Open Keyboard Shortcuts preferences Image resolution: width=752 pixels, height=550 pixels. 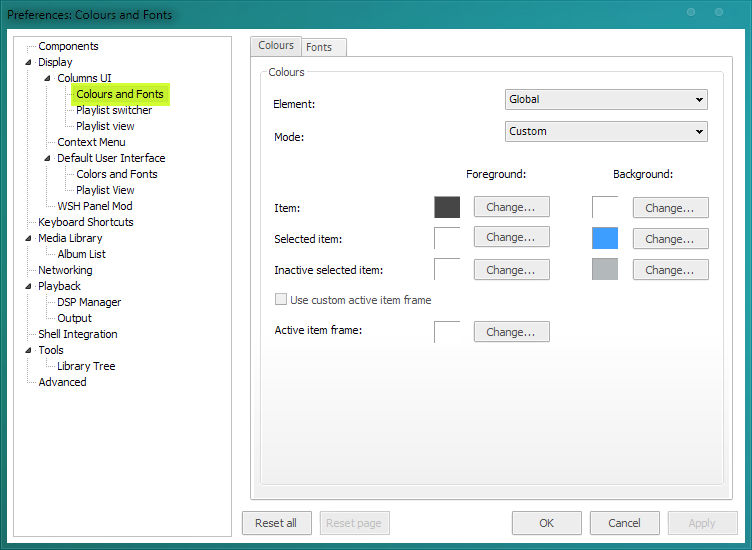click(x=86, y=222)
